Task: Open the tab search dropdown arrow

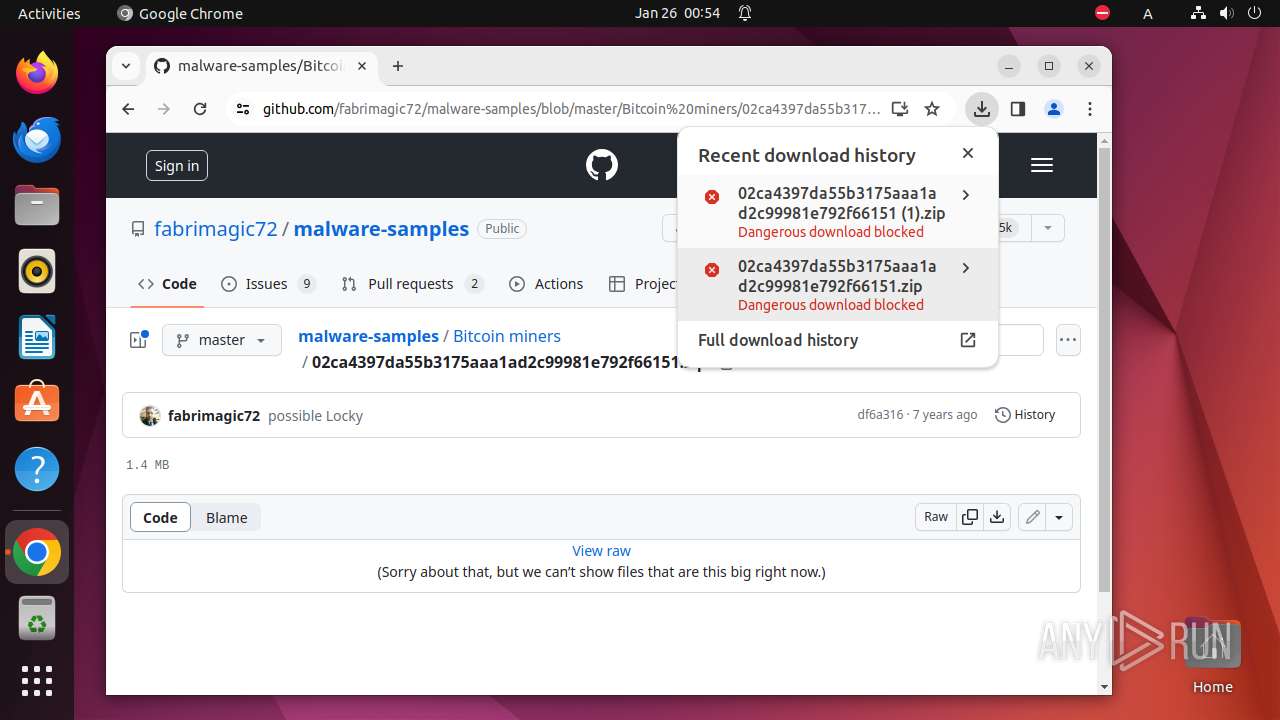Action: pos(126,66)
